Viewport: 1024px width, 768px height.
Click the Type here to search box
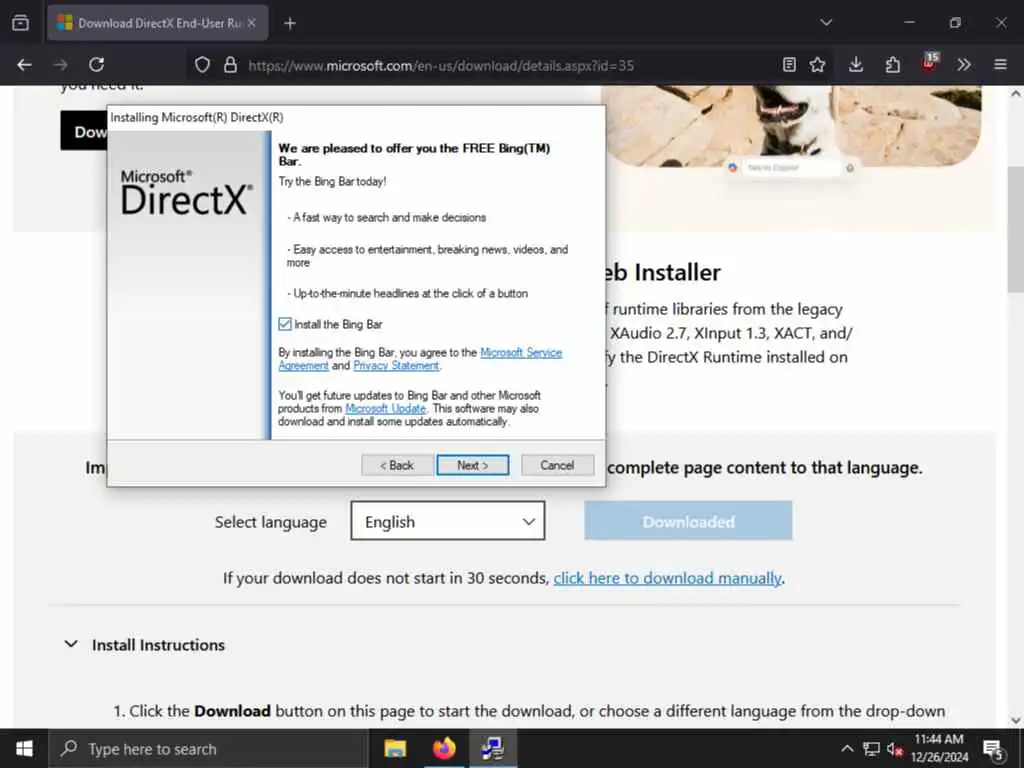point(209,749)
